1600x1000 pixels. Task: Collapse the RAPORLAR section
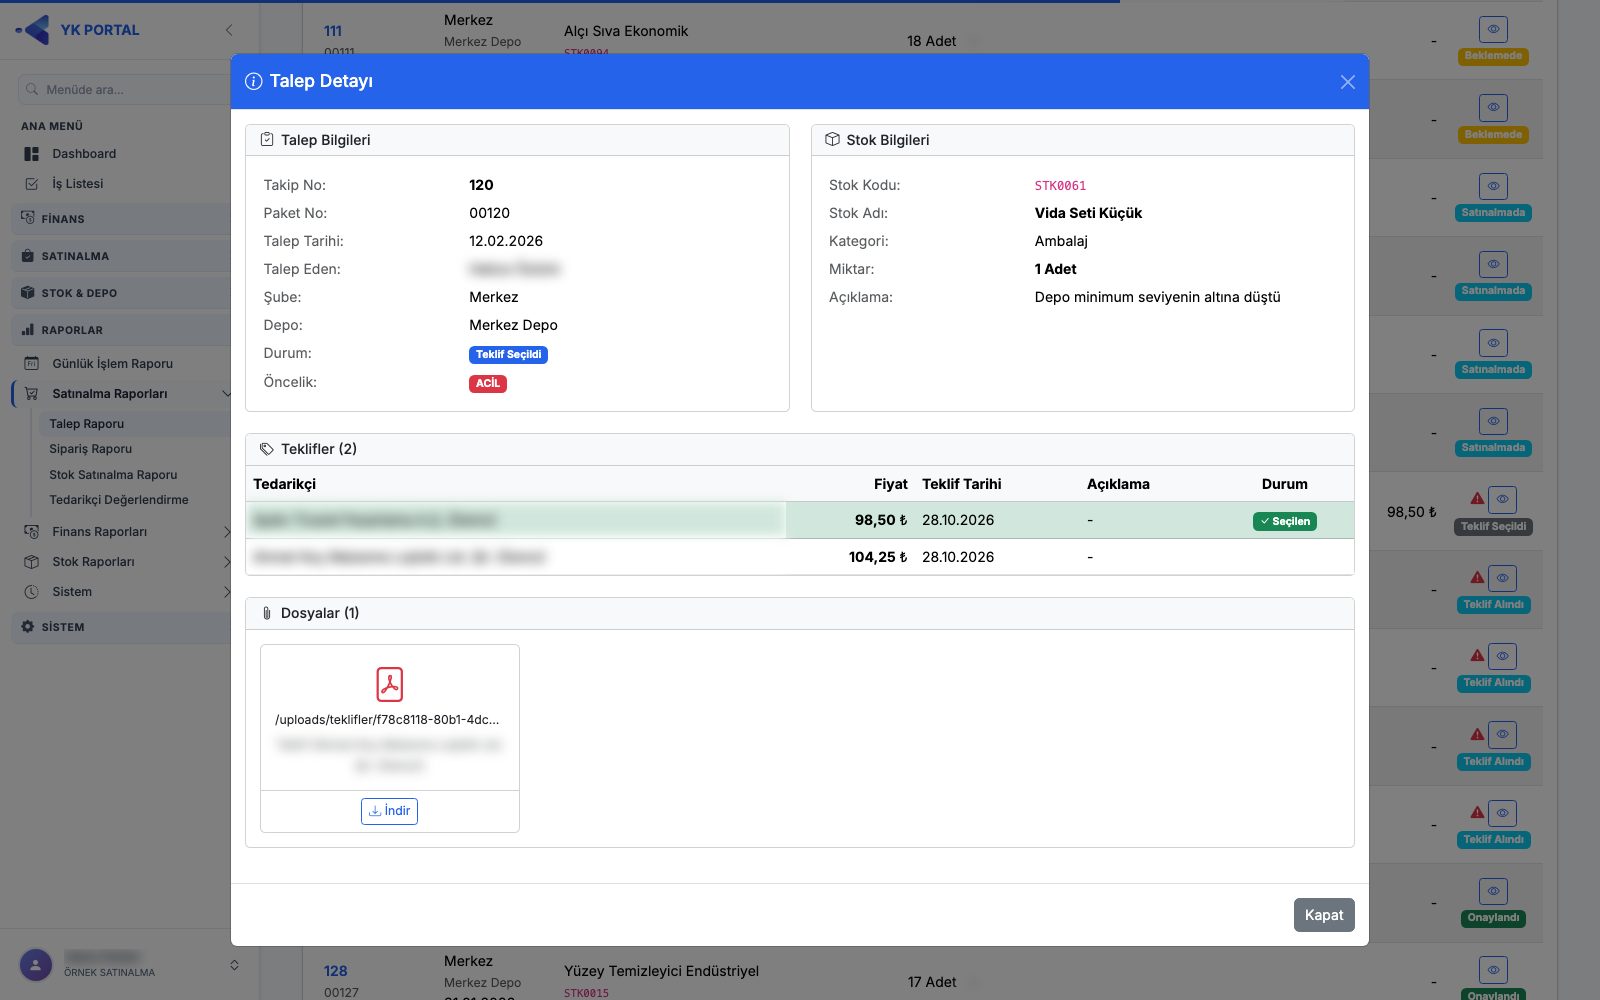(122, 330)
